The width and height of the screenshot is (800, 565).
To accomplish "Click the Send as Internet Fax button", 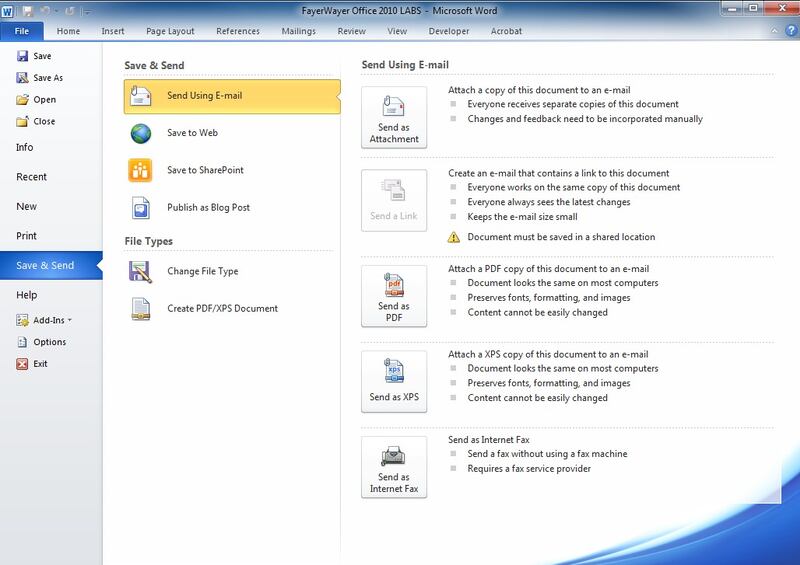I will coord(393,467).
